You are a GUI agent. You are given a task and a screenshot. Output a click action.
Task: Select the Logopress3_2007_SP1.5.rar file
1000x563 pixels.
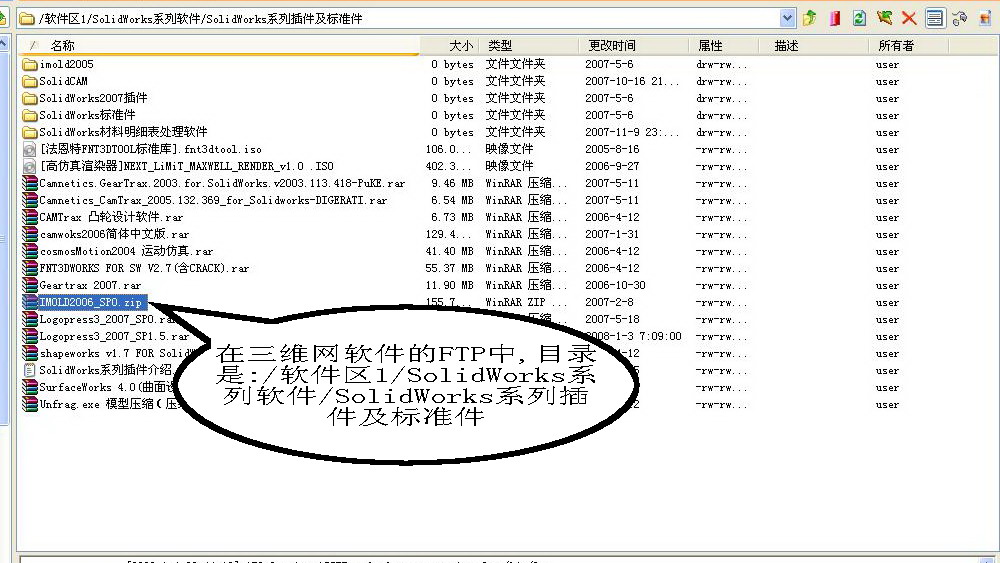tap(114, 336)
